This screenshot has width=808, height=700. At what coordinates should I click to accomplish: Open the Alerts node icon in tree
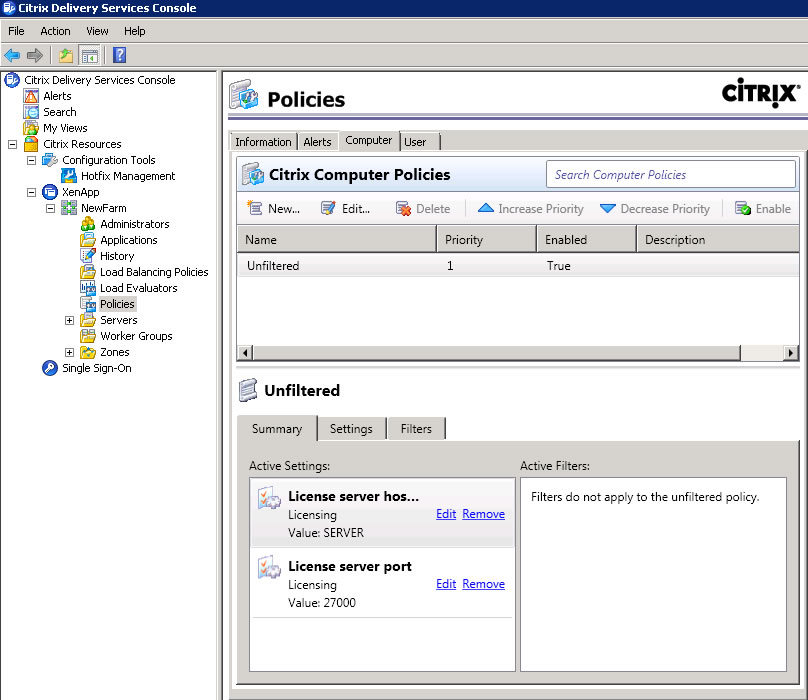coord(31,96)
